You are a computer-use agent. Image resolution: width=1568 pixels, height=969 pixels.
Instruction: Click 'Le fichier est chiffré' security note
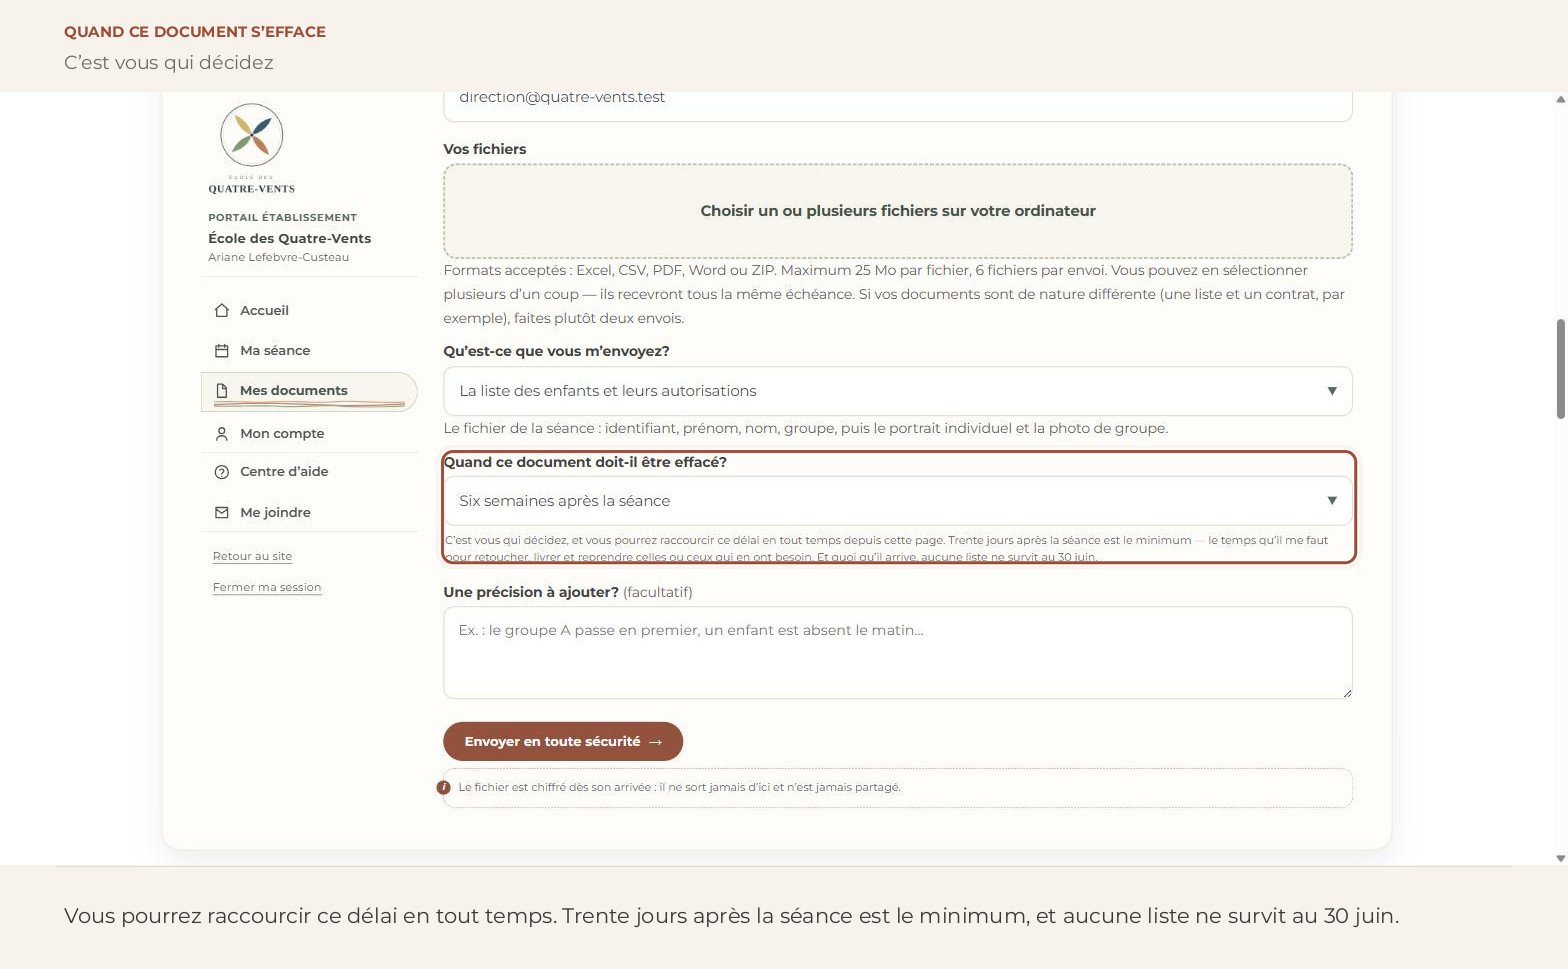[680, 788]
